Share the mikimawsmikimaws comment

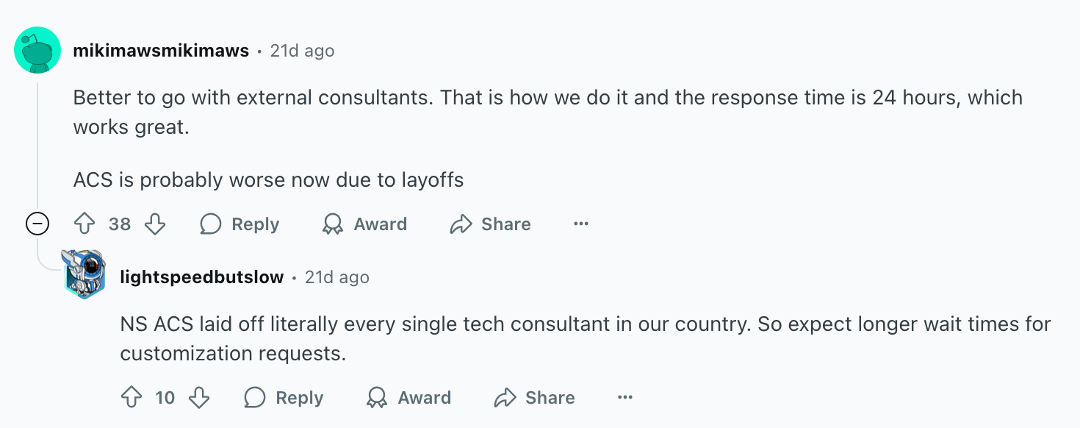[490, 224]
